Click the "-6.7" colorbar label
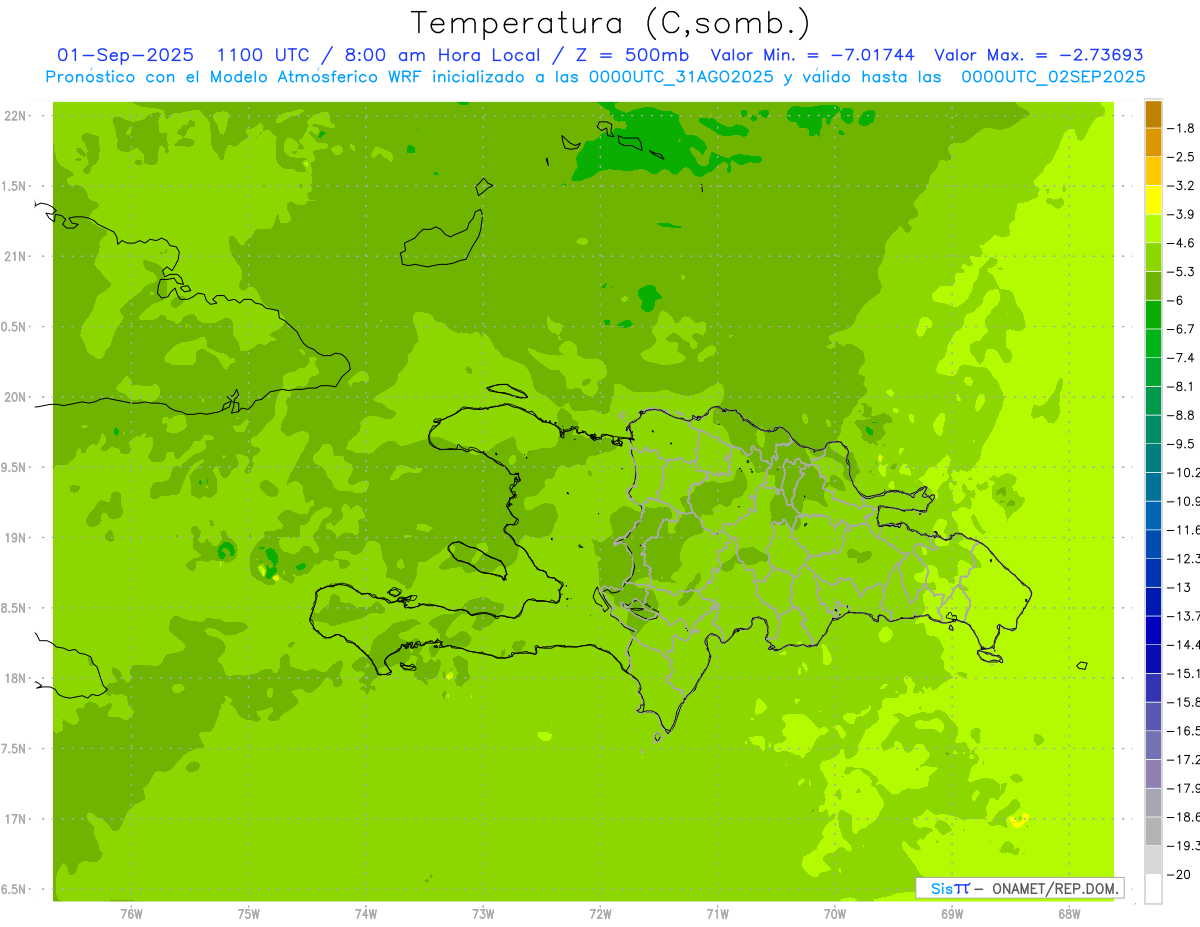The width and height of the screenshot is (1200, 927). [x=1182, y=329]
